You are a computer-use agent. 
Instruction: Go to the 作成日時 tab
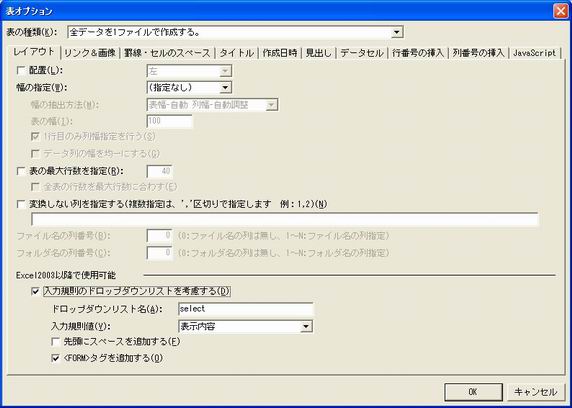point(280,53)
